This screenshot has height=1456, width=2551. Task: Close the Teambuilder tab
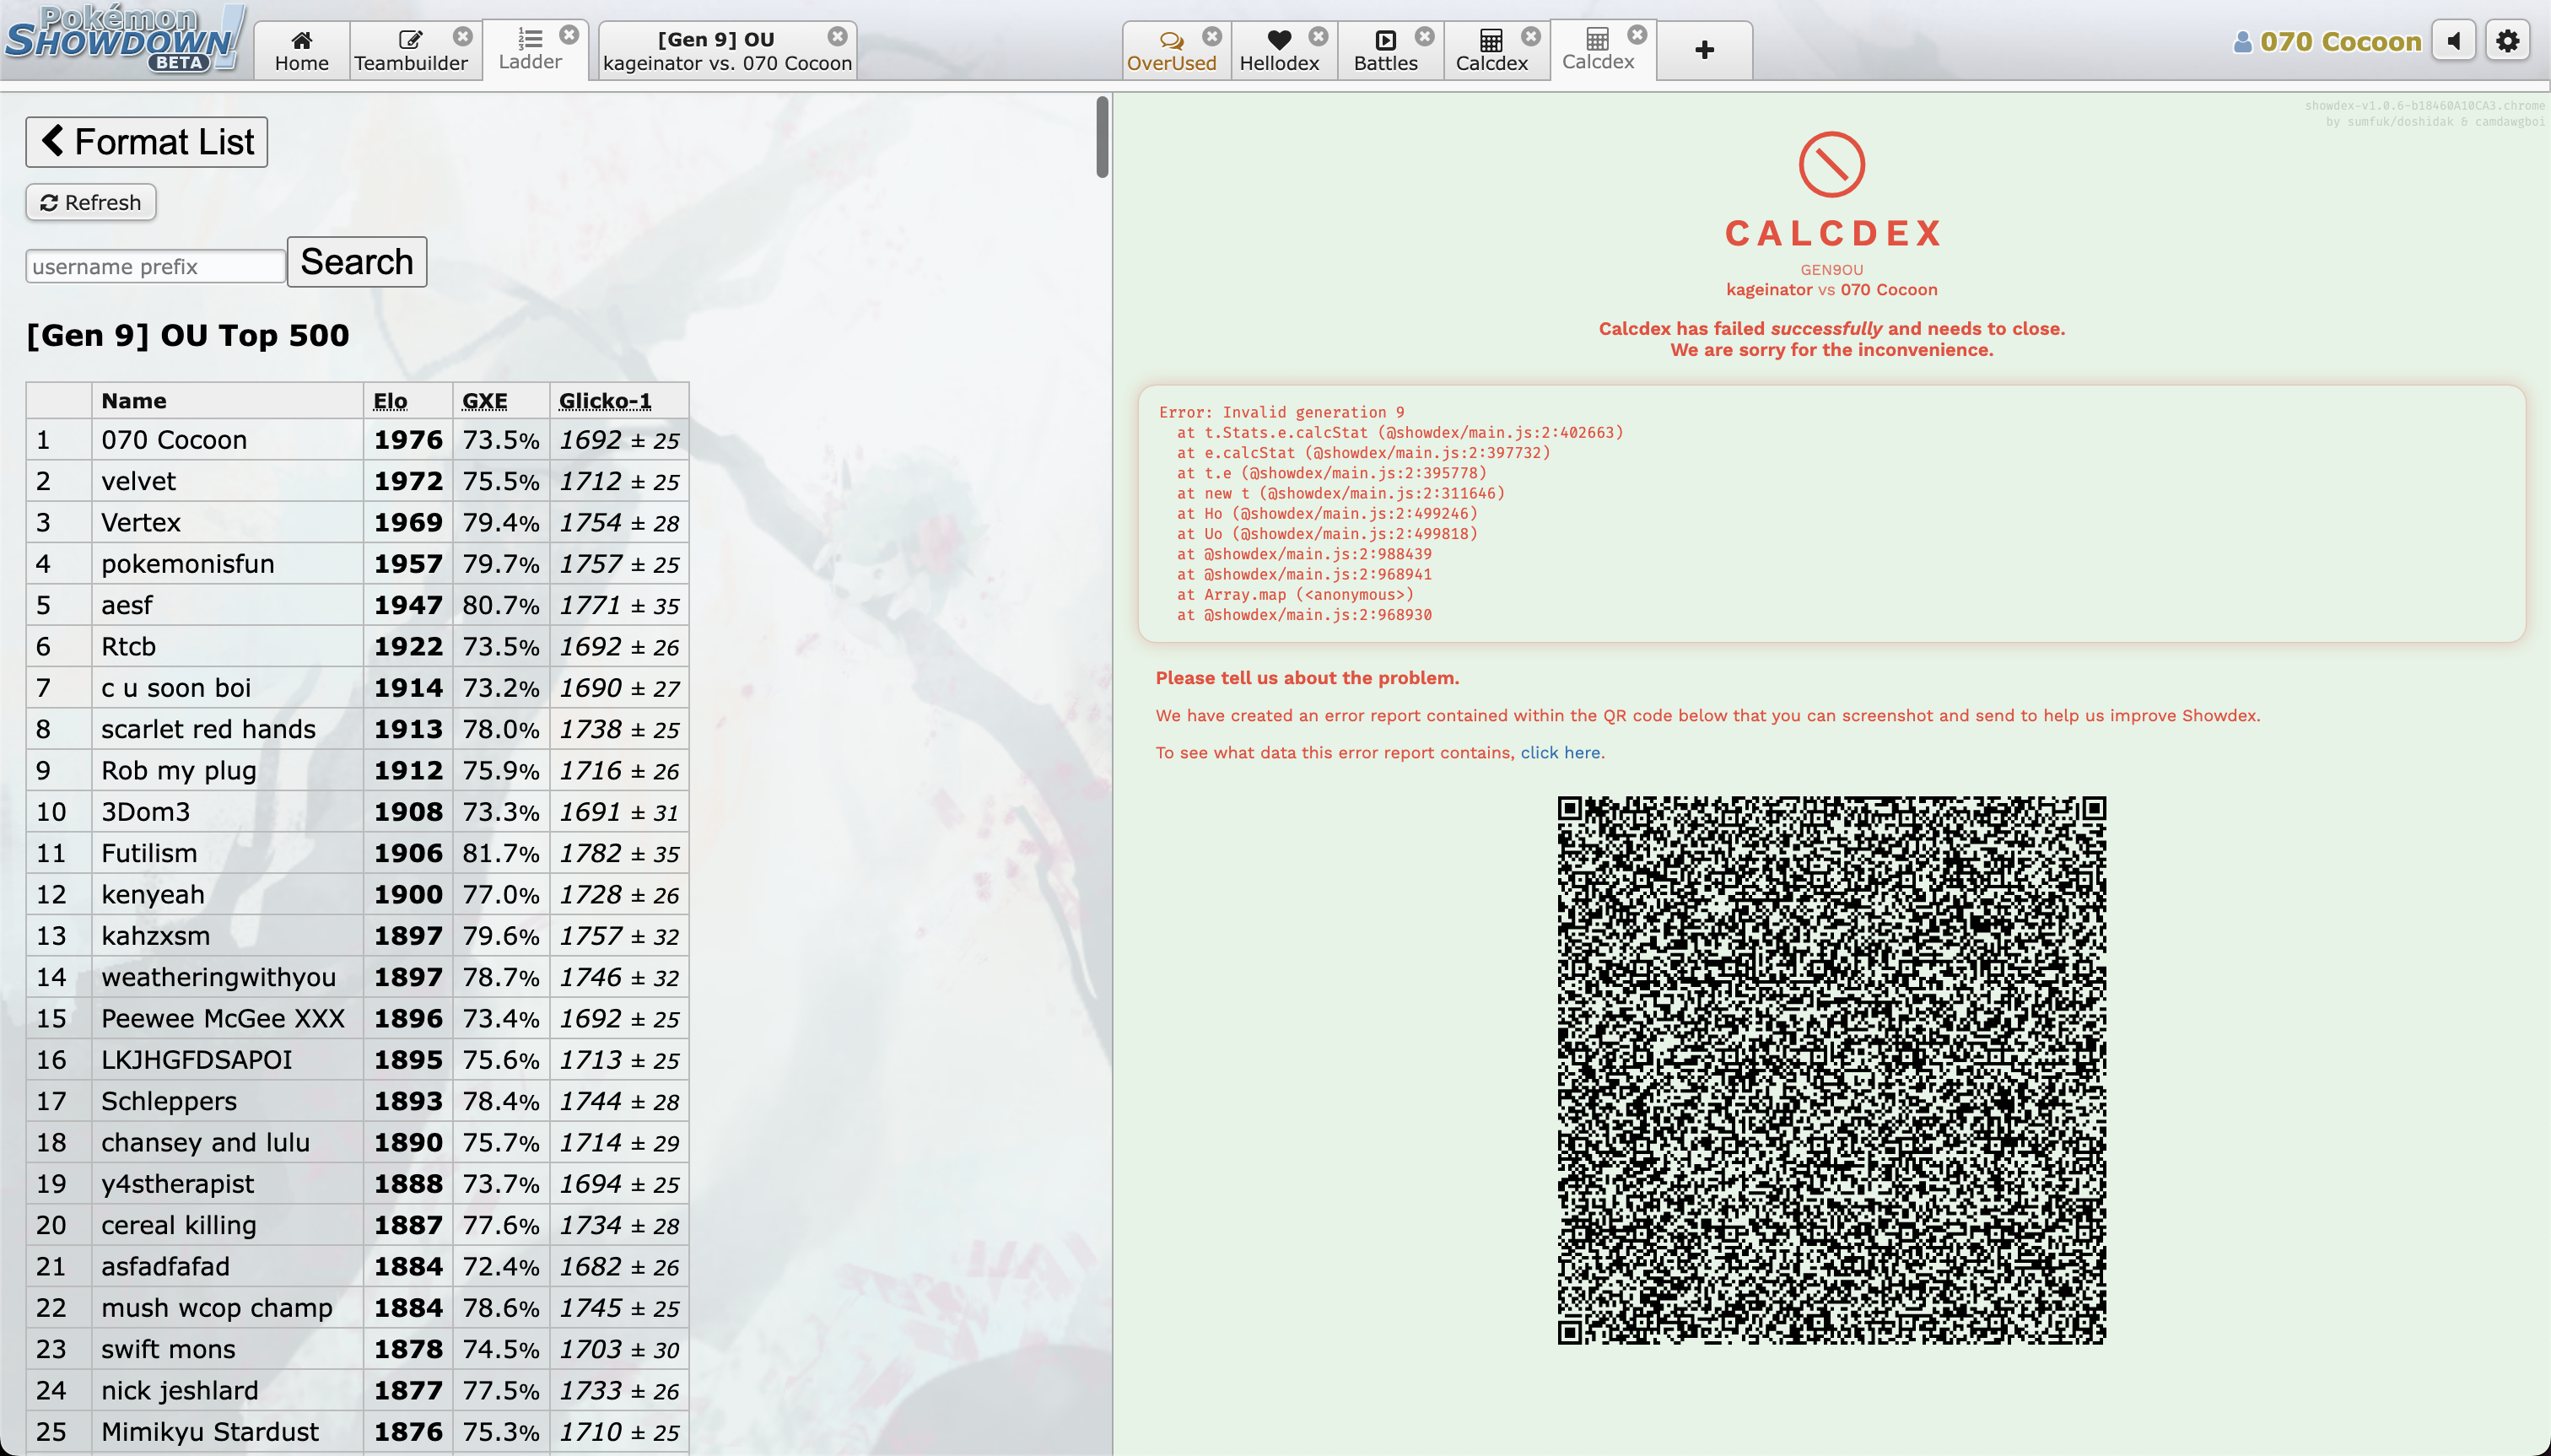462,36
